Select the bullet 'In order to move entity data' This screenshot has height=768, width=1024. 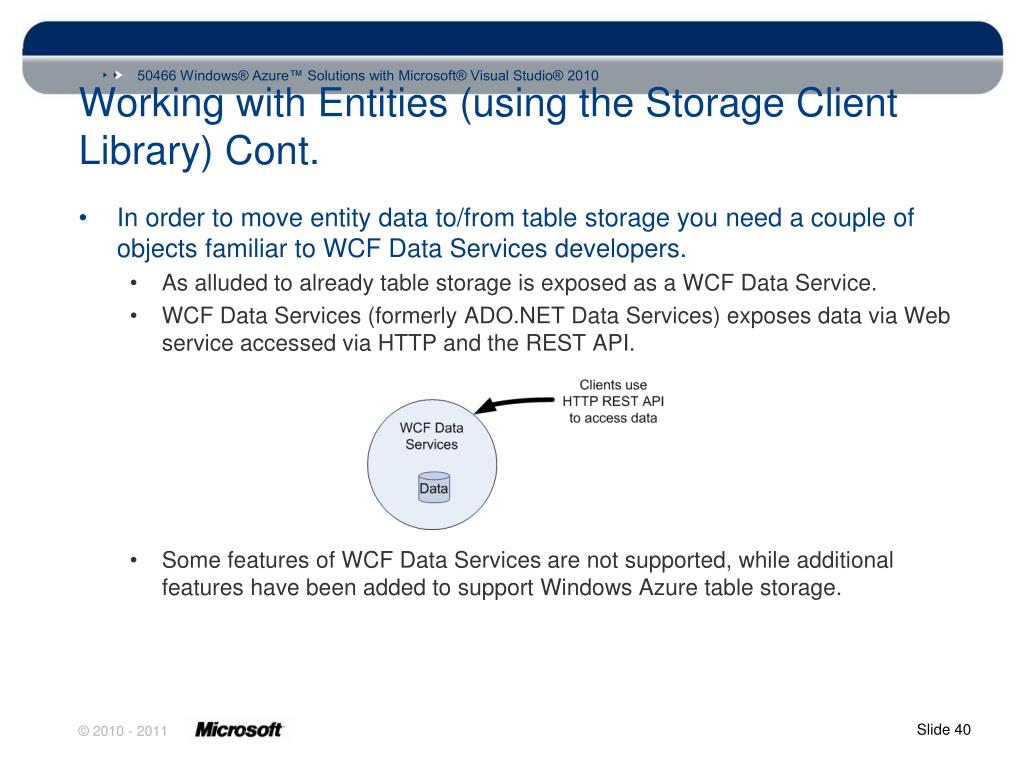(515, 232)
